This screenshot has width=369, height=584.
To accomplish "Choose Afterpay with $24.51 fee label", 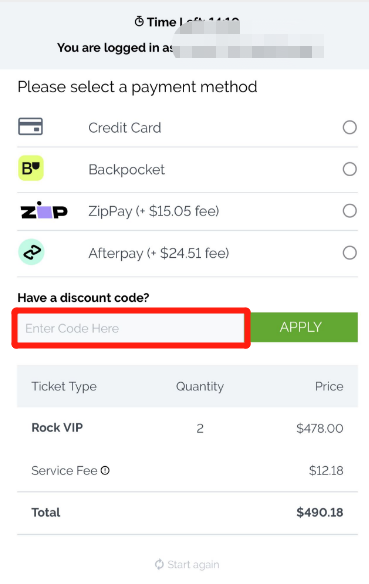I will point(159,253).
